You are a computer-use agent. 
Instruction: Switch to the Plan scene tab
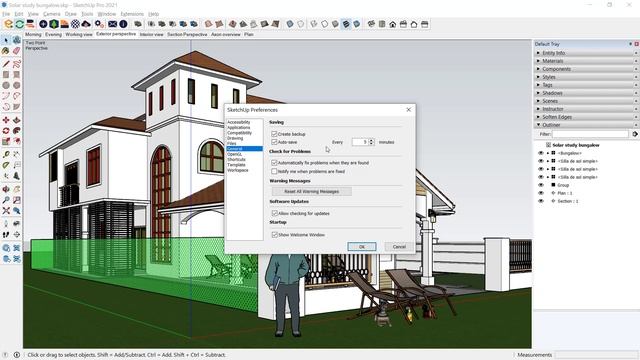(x=249, y=35)
